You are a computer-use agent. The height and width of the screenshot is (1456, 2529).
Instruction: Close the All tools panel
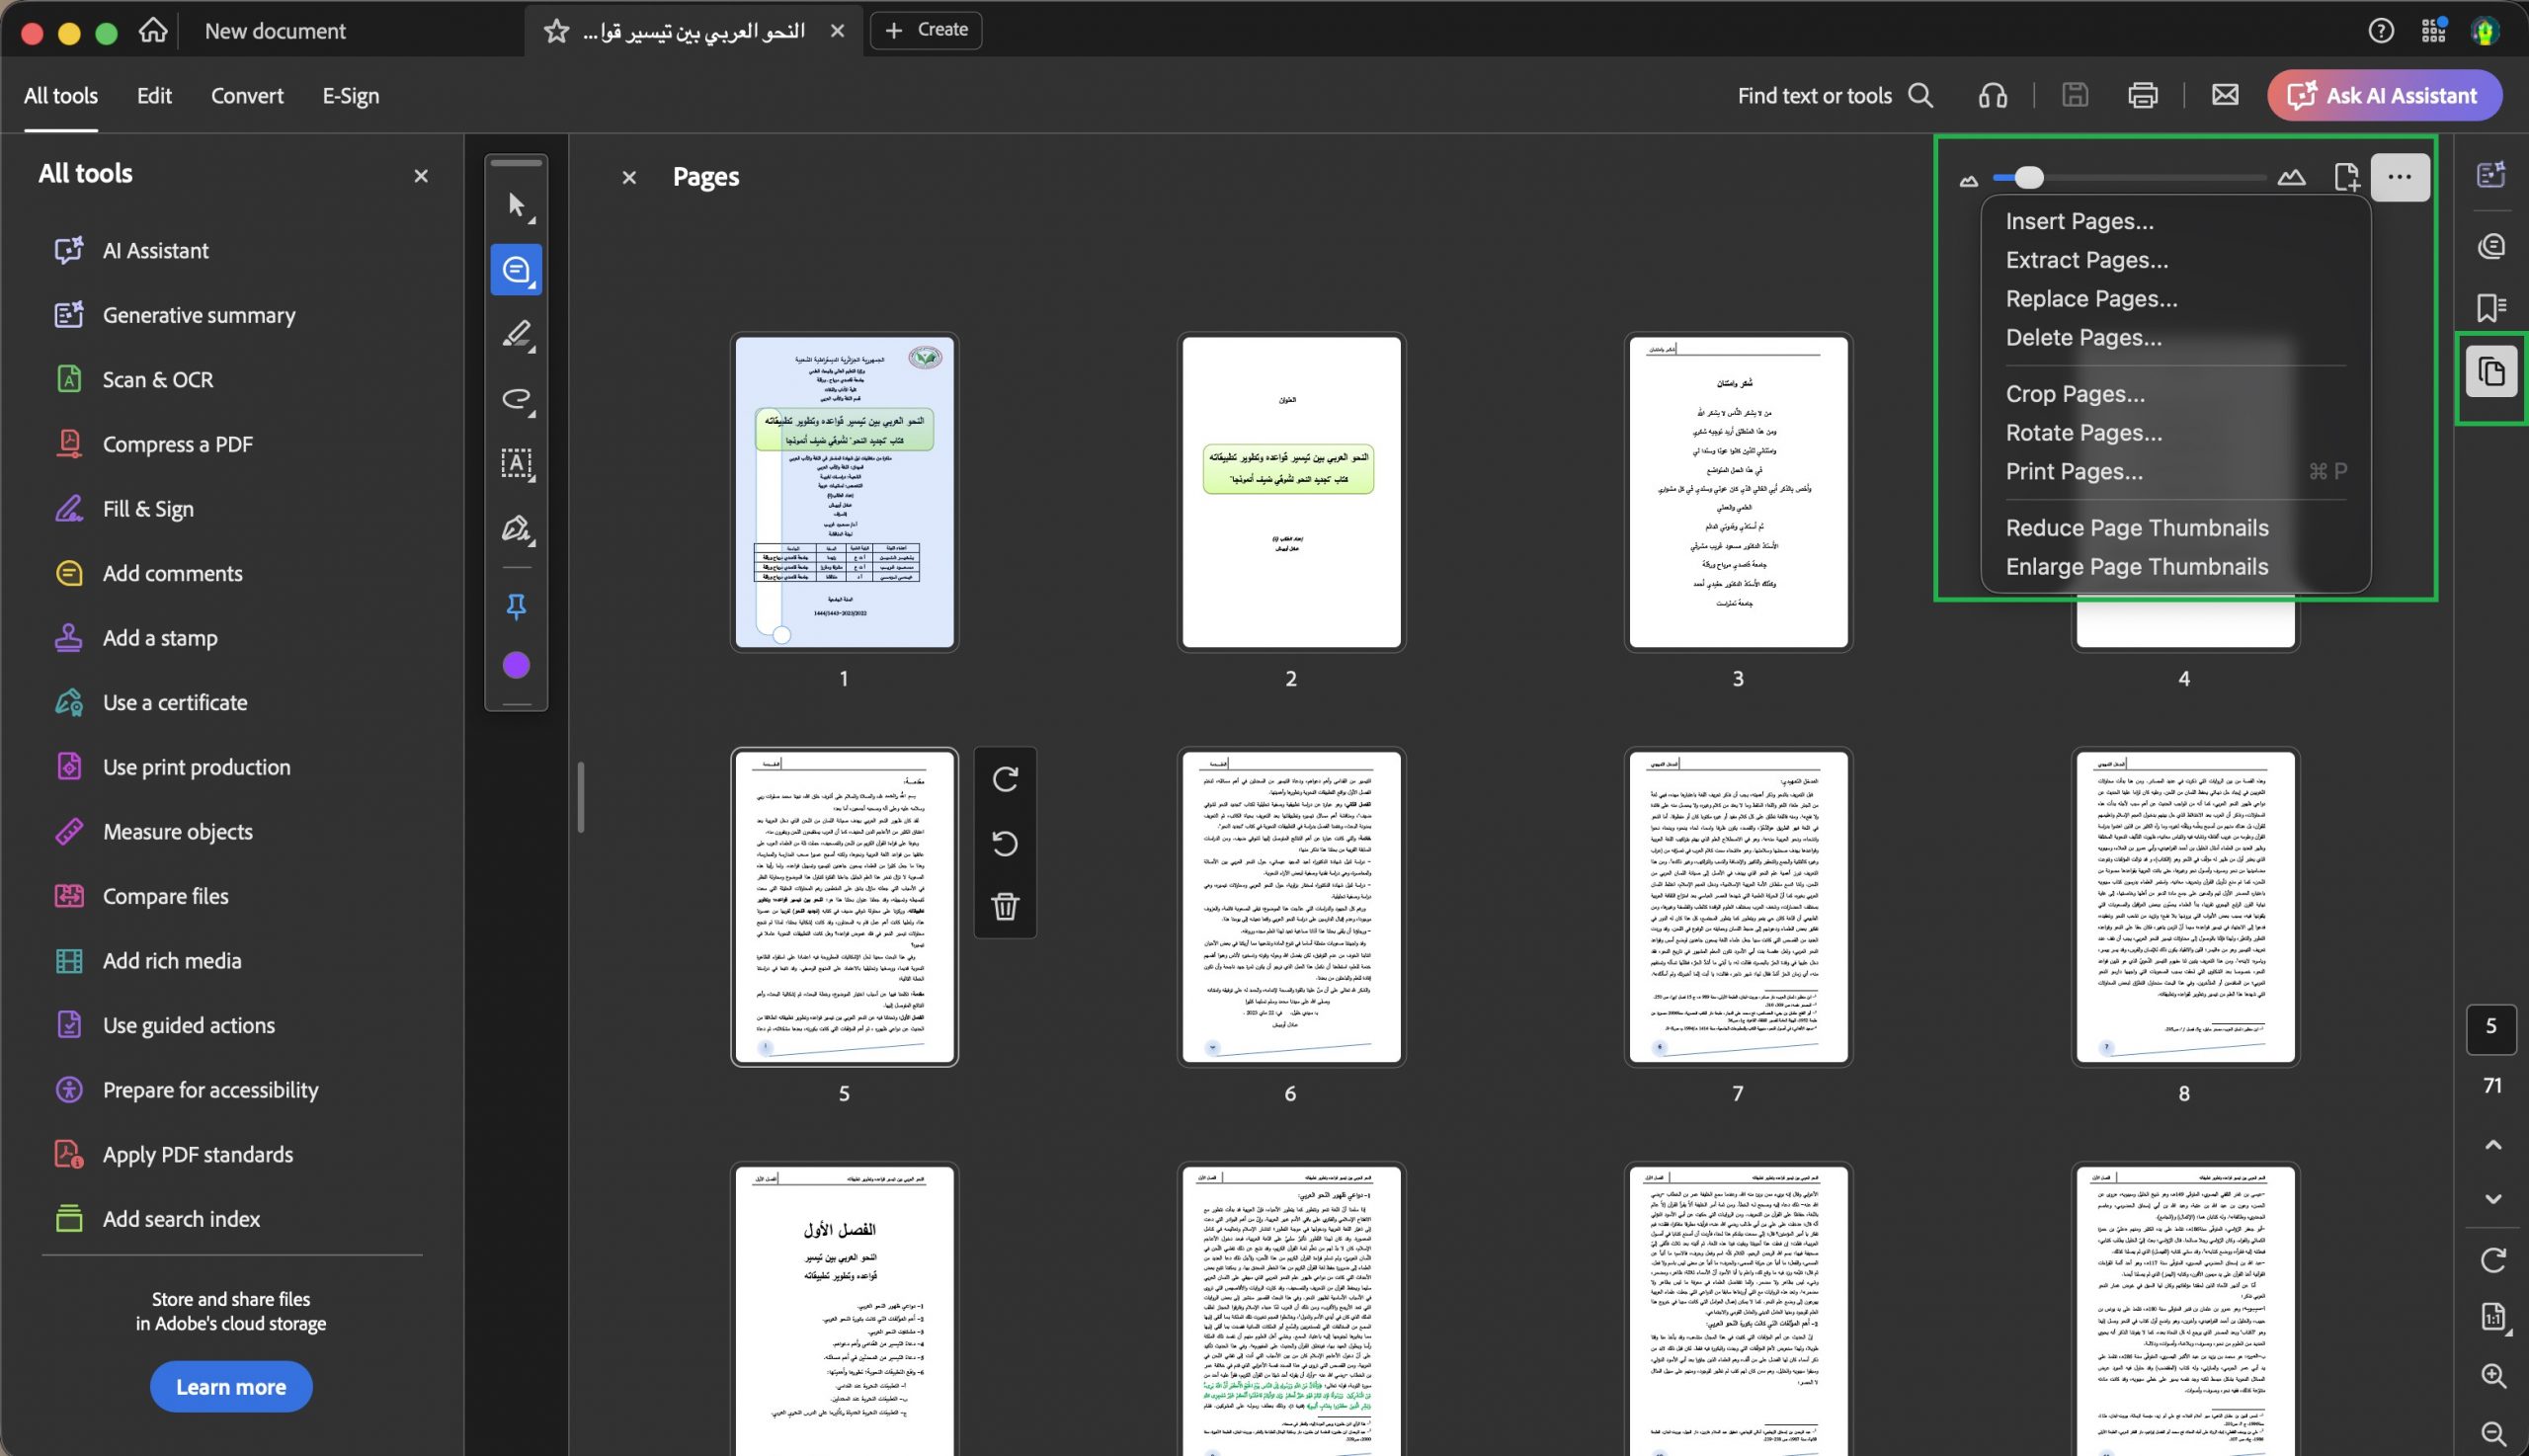click(x=421, y=176)
